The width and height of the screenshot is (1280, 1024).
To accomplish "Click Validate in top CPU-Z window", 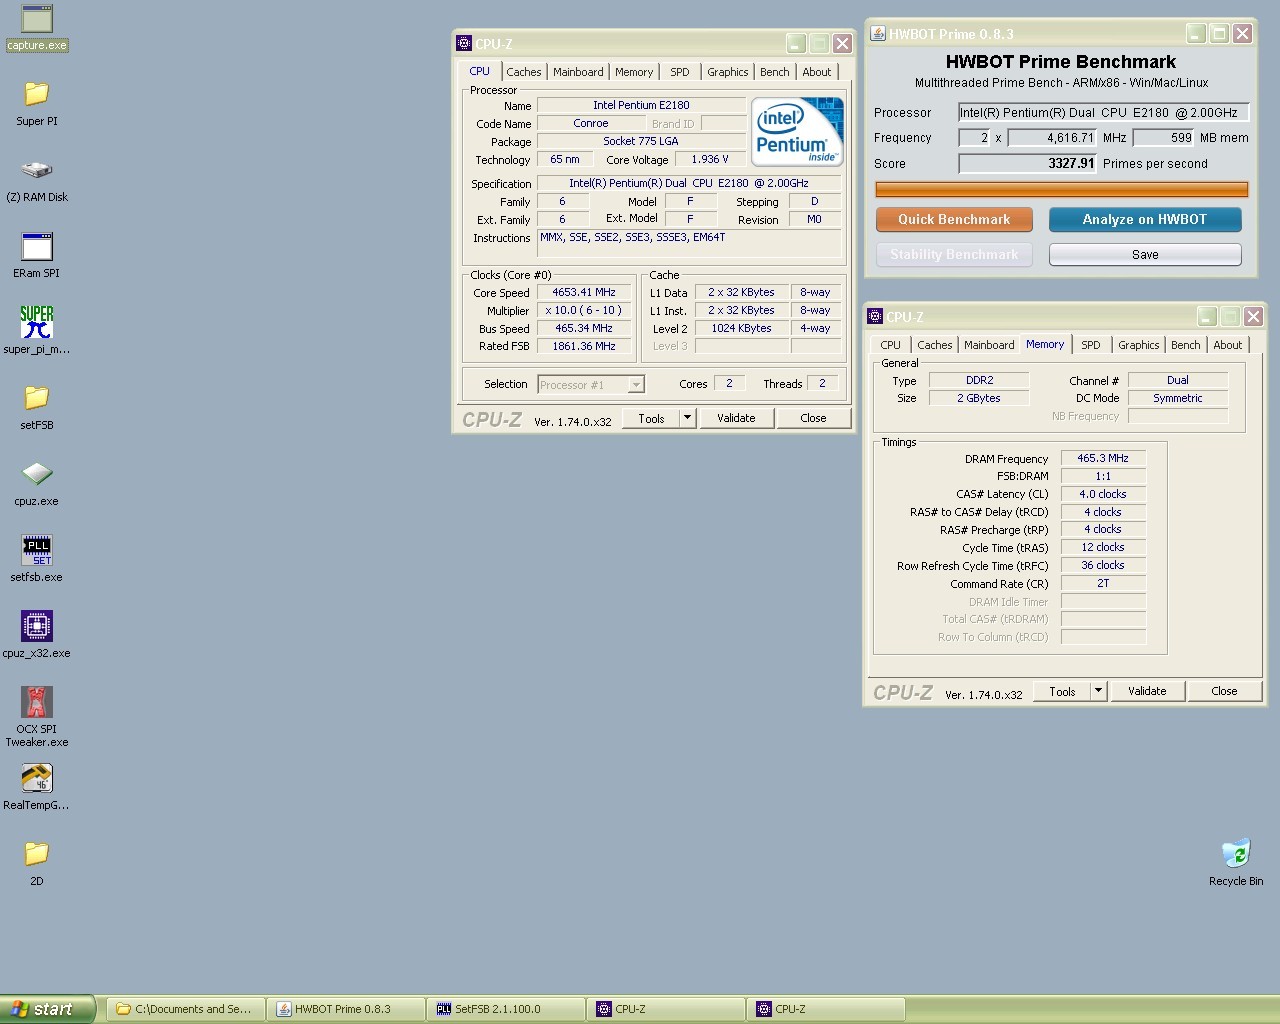I will pos(736,418).
